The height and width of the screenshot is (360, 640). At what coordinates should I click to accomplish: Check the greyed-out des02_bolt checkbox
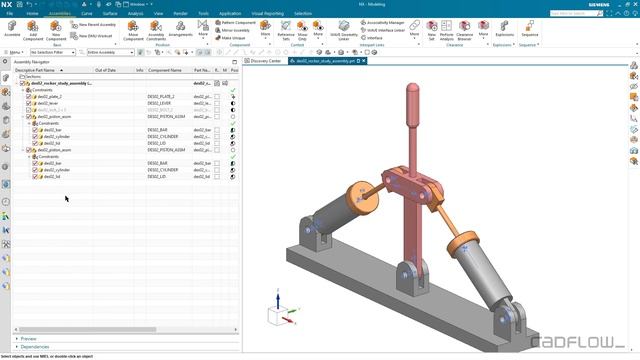[29, 110]
